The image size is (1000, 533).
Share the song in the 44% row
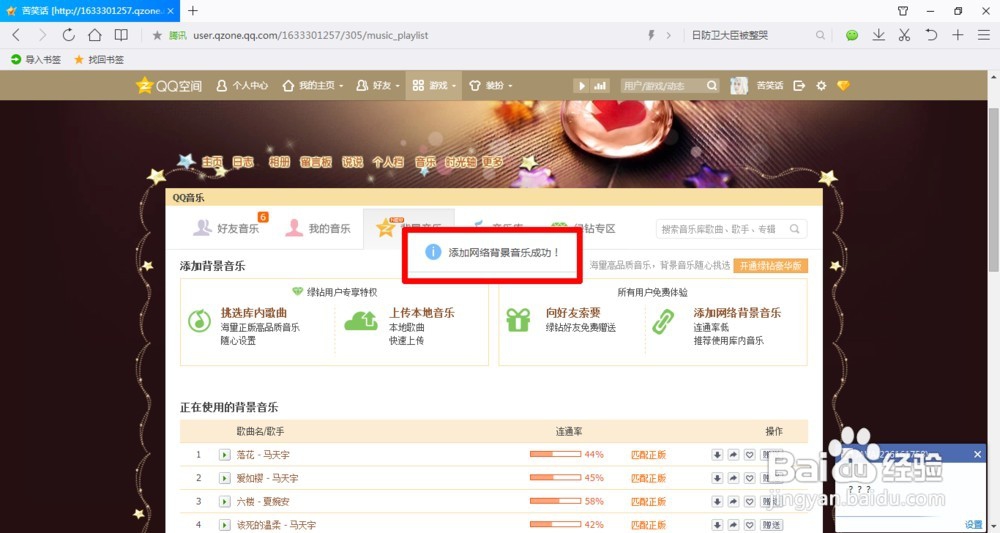(x=733, y=455)
